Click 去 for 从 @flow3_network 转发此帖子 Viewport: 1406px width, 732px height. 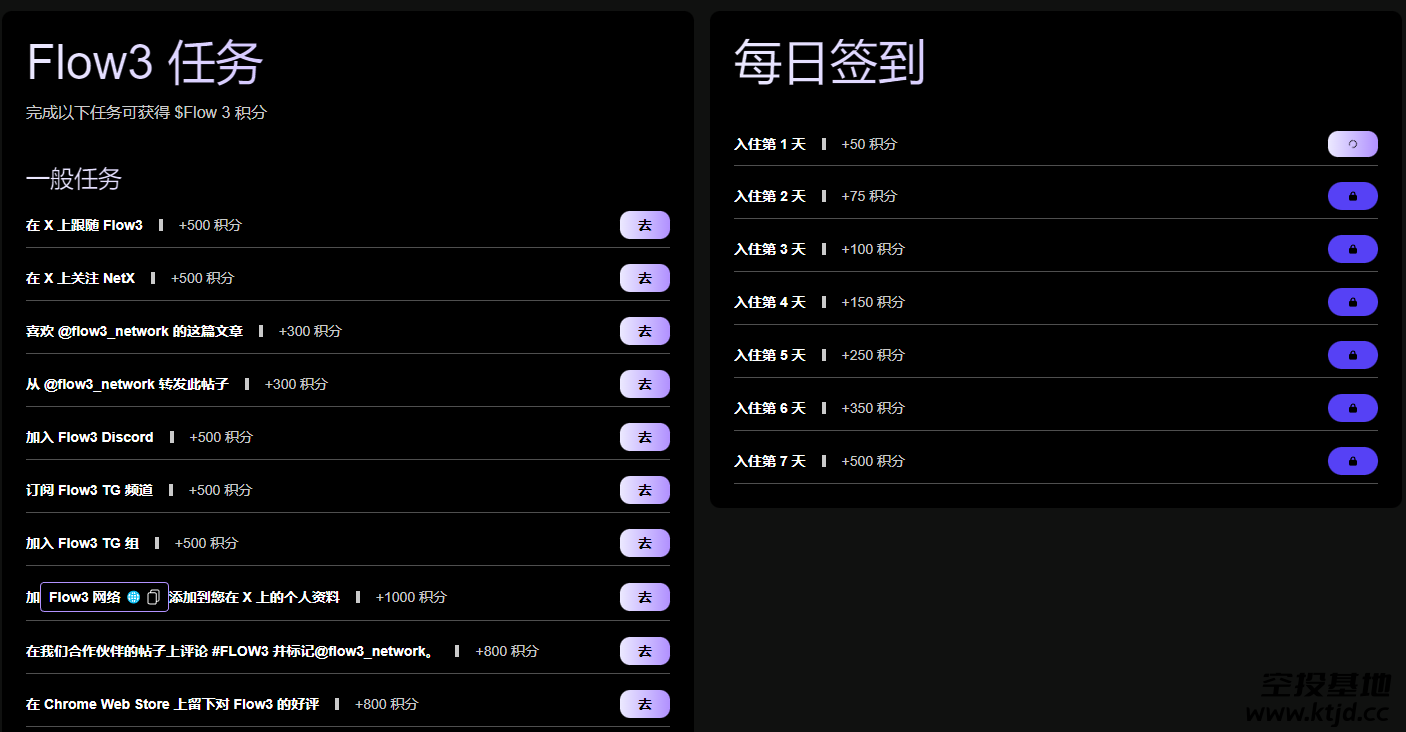[645, 384]
